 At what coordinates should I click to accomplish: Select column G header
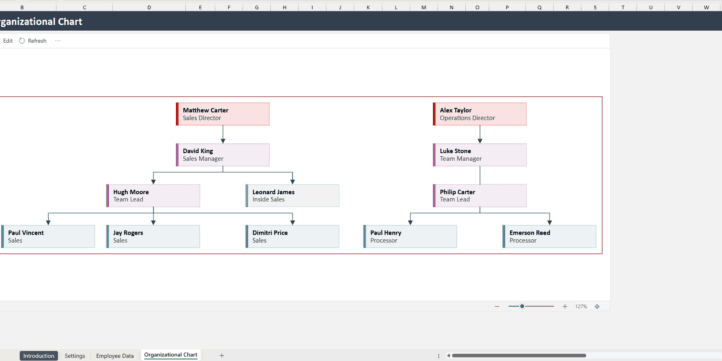tap(256, 7)
